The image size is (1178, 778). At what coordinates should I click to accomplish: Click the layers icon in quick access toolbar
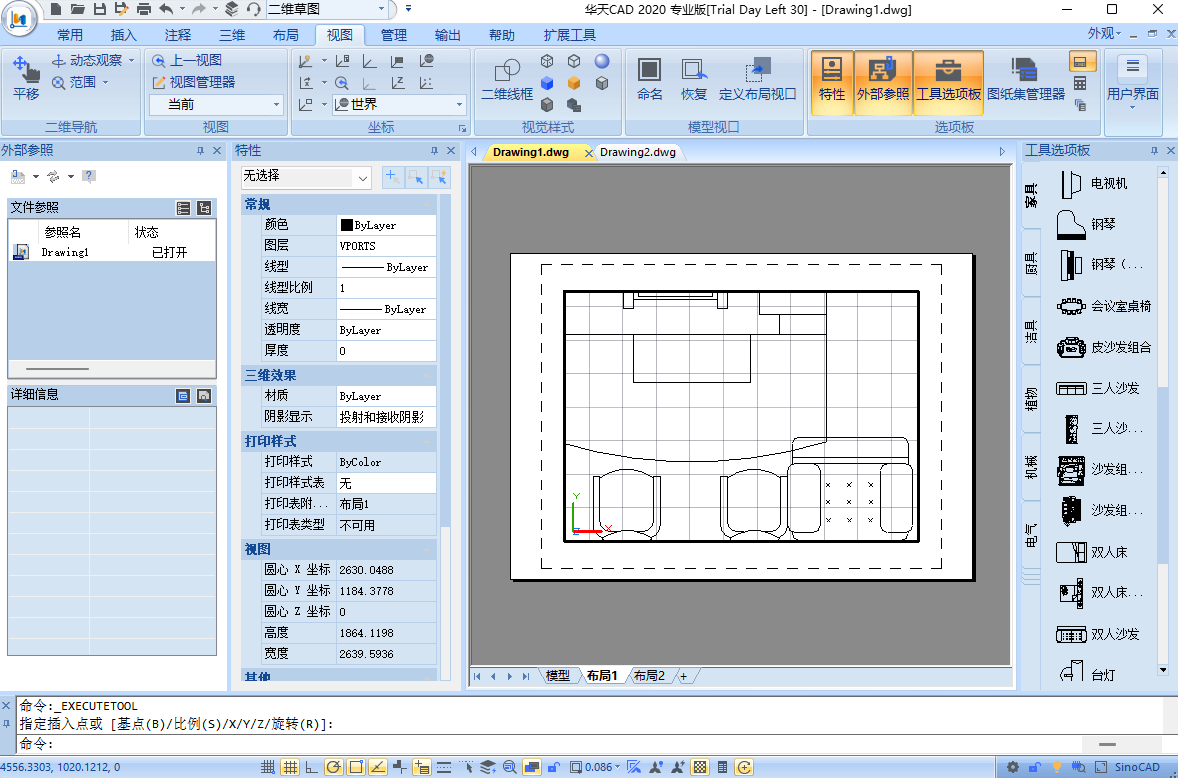pos(231,9)
